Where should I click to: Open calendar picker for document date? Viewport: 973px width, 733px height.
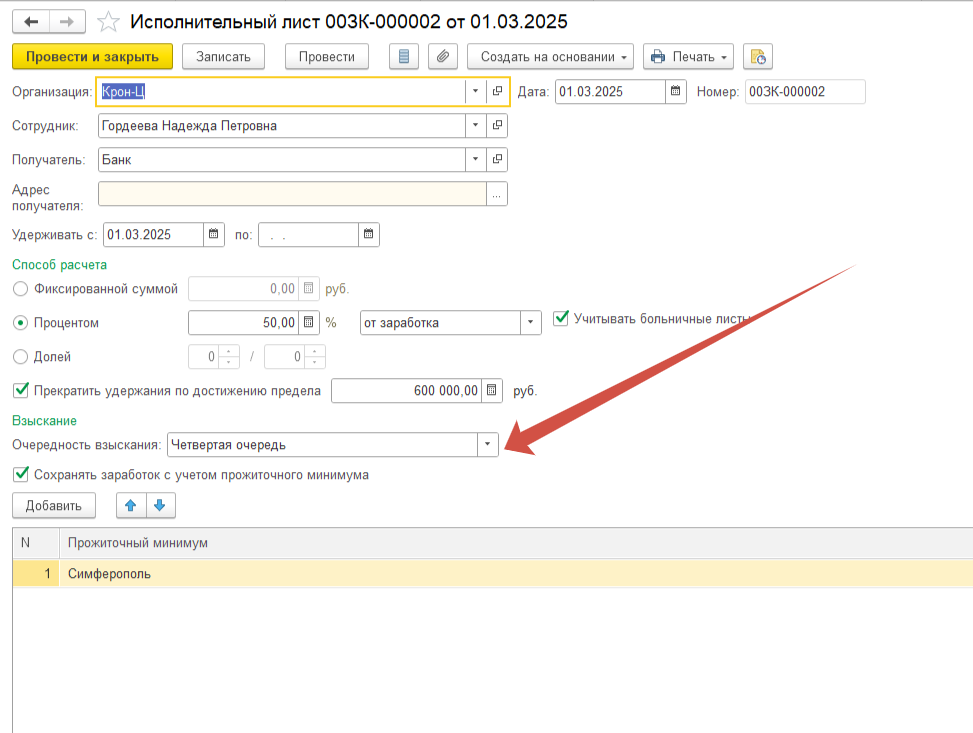coord(677,92)
